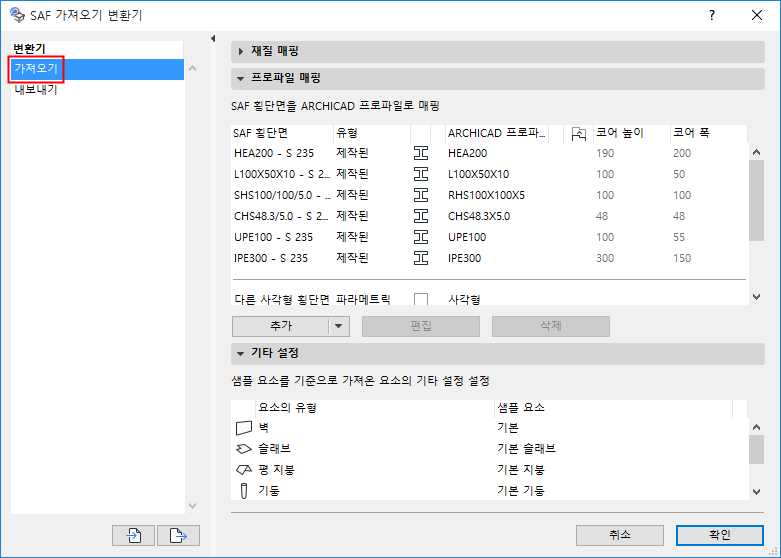The width and height of the screenshot is (781, 558).
Task: Click the 코어 높이 column header
Action: (x=631, y=133)
